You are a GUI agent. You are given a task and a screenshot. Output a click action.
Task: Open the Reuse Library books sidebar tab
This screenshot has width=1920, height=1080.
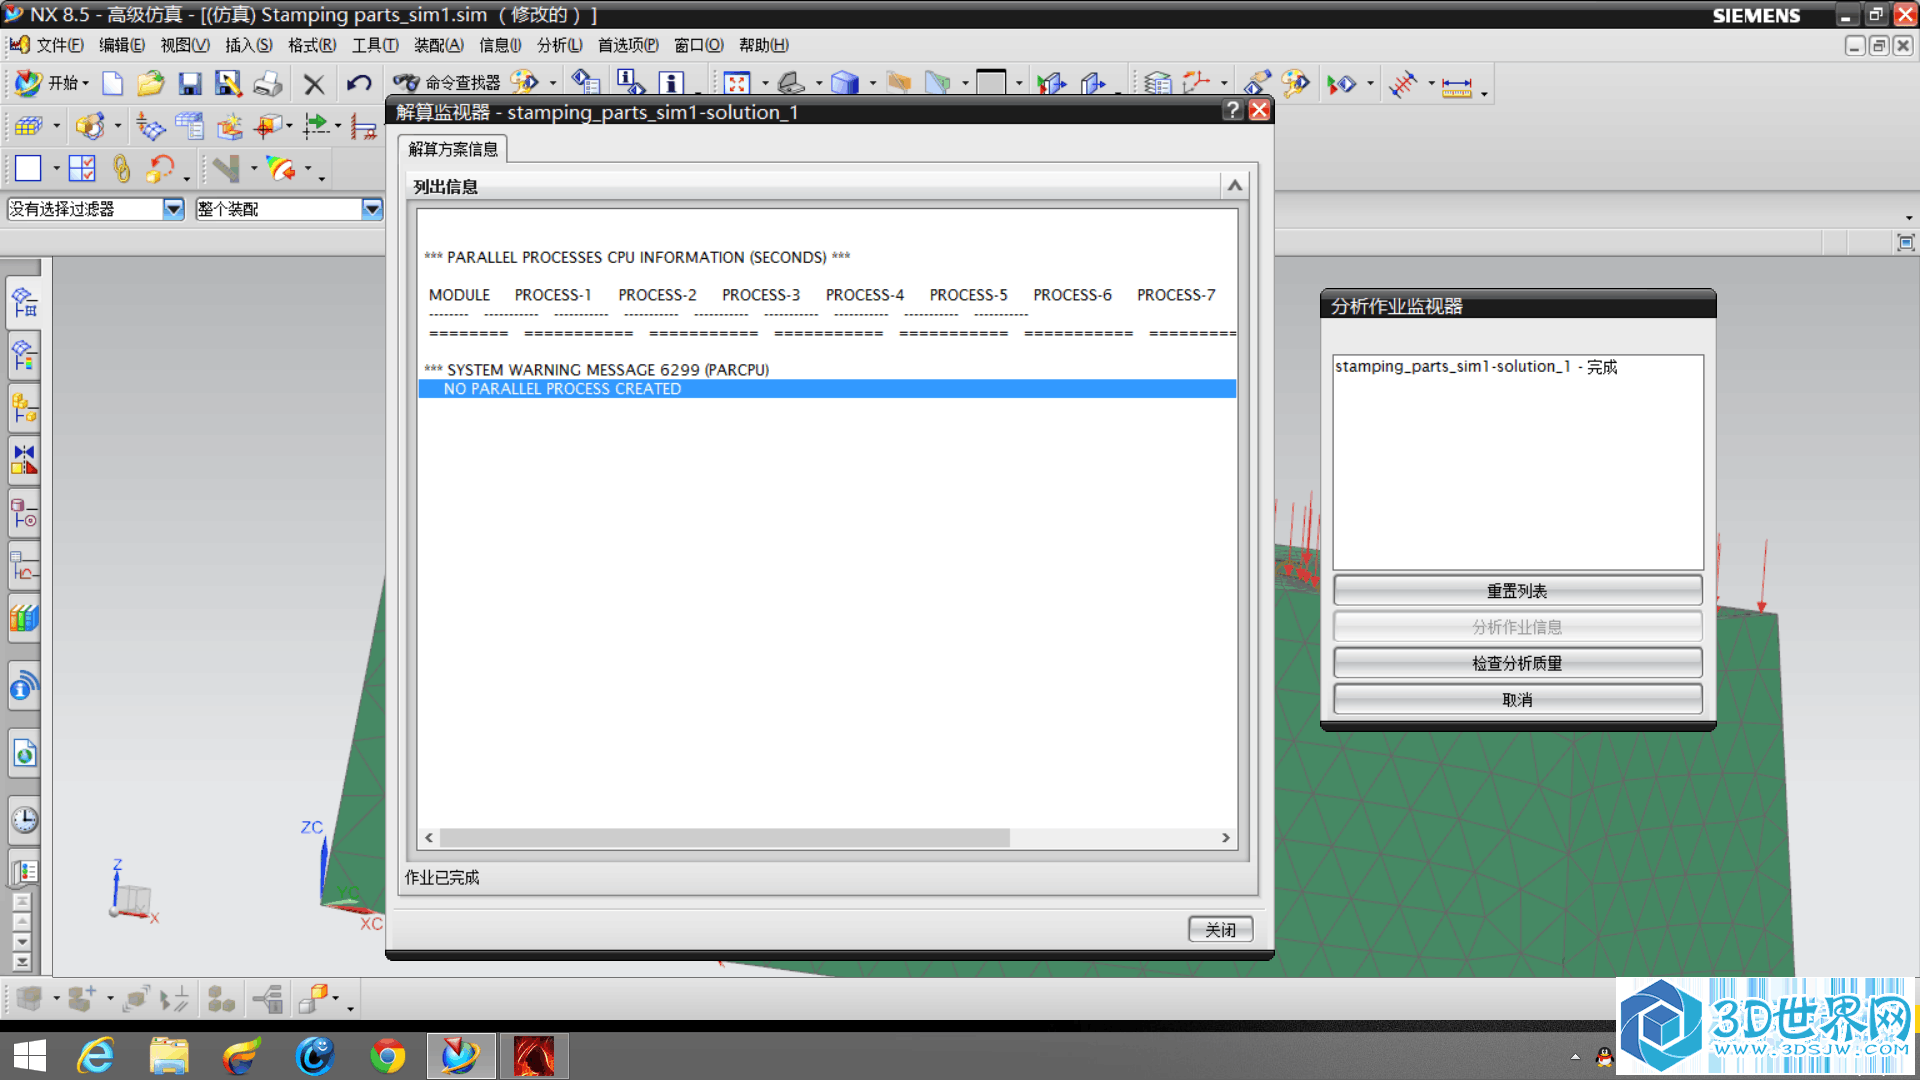pos(25,620)
